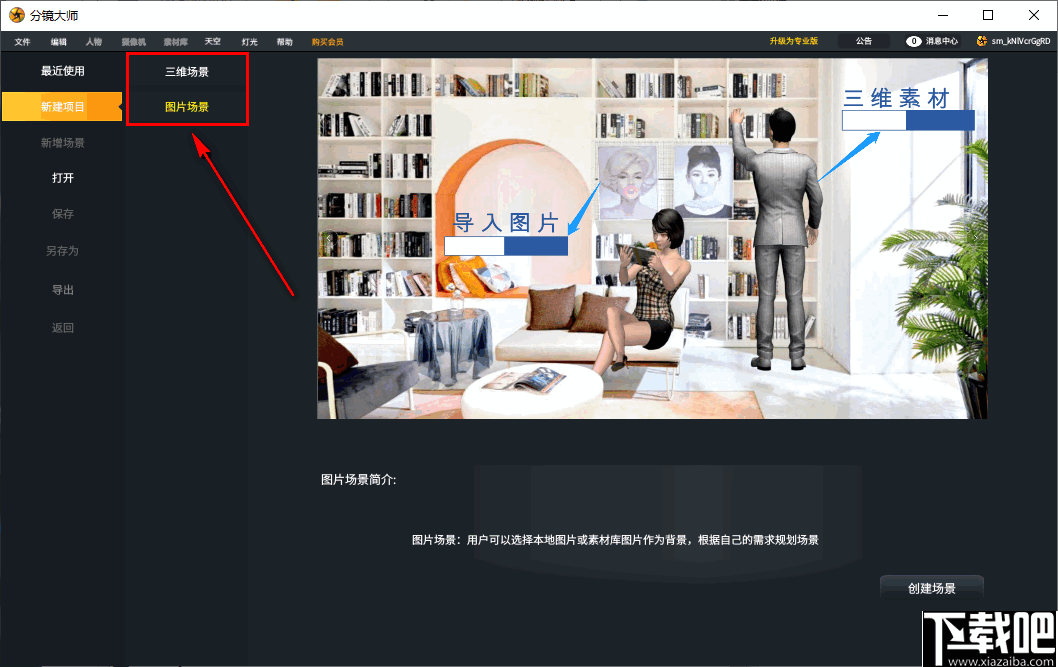Click the 创建场景 create scene button
This screenshot has width=1058, height=667.
pos(930,589)
